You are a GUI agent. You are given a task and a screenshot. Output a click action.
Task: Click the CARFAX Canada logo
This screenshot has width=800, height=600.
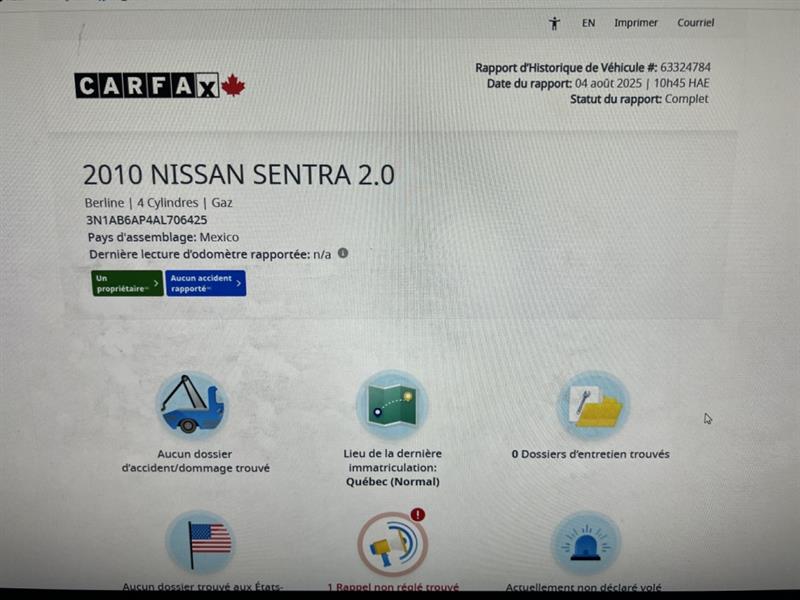click(160, 85)
